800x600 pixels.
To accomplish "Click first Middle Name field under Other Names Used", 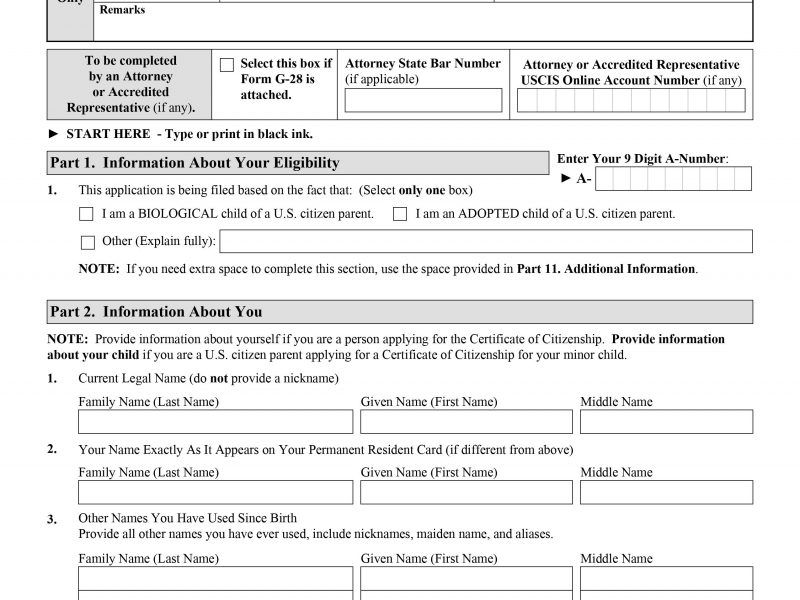I will pos(666,579).
